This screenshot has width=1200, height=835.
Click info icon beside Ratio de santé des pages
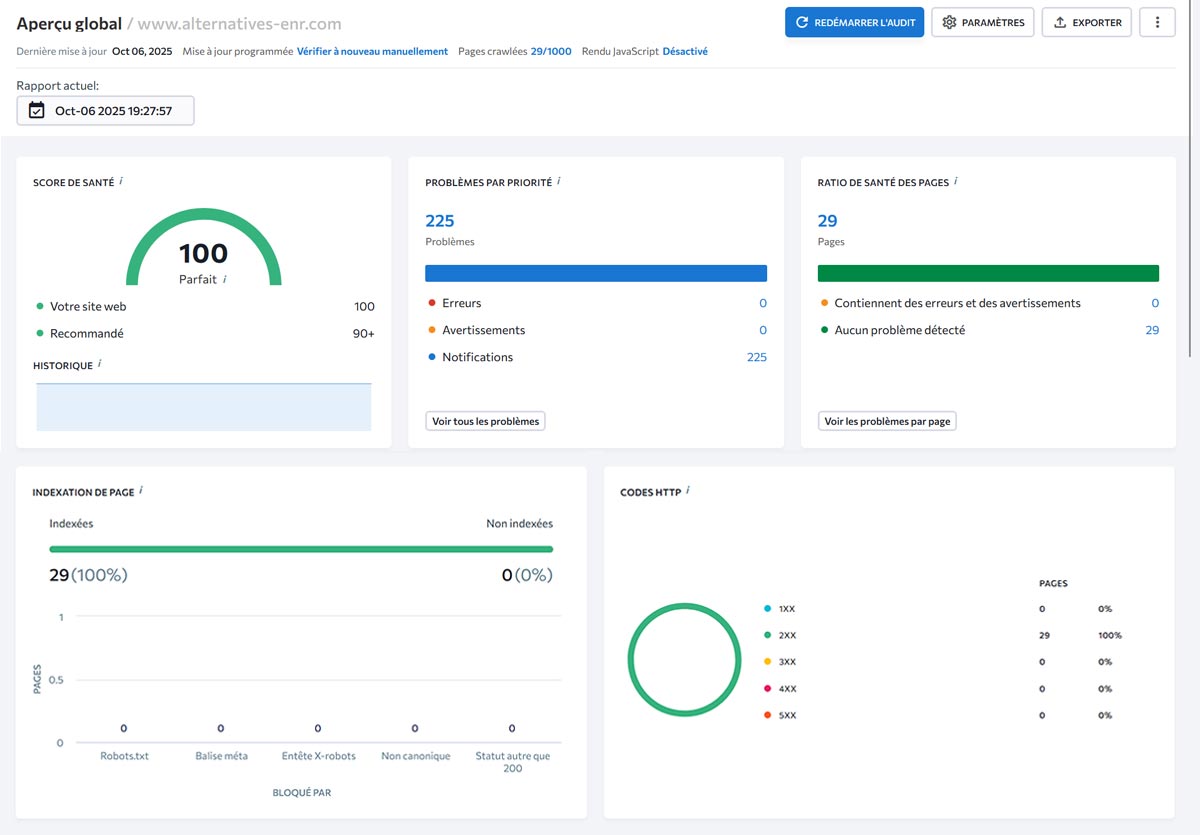coord(956,182)
